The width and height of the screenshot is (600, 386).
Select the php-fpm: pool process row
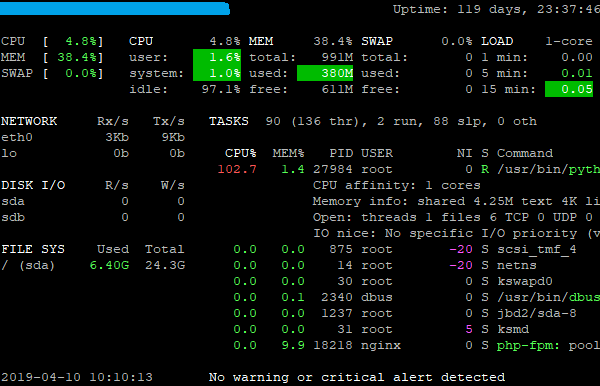[416, 345]
